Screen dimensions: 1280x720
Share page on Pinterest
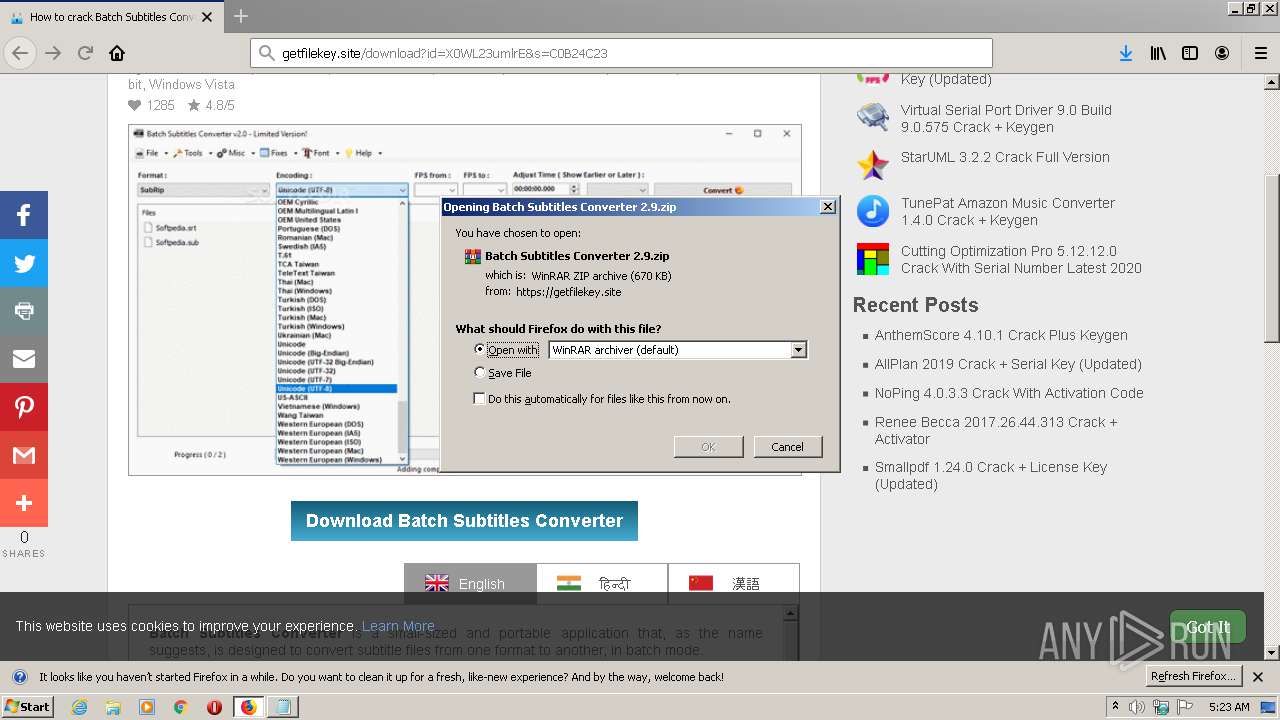tap(24, 407)
